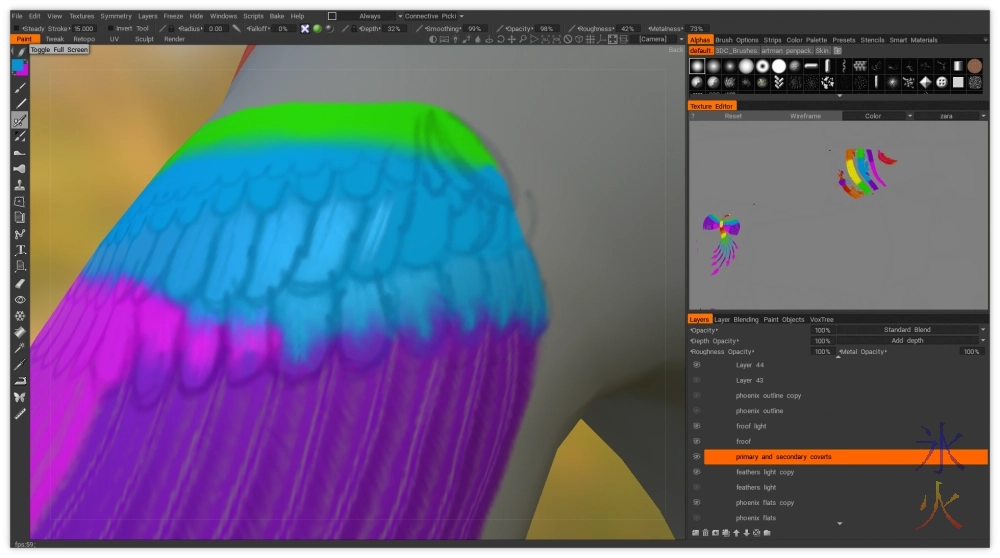
Task: Pick the clone stamp tool in left toolbar
Action: pyautogui.click(x=20, y=185)
